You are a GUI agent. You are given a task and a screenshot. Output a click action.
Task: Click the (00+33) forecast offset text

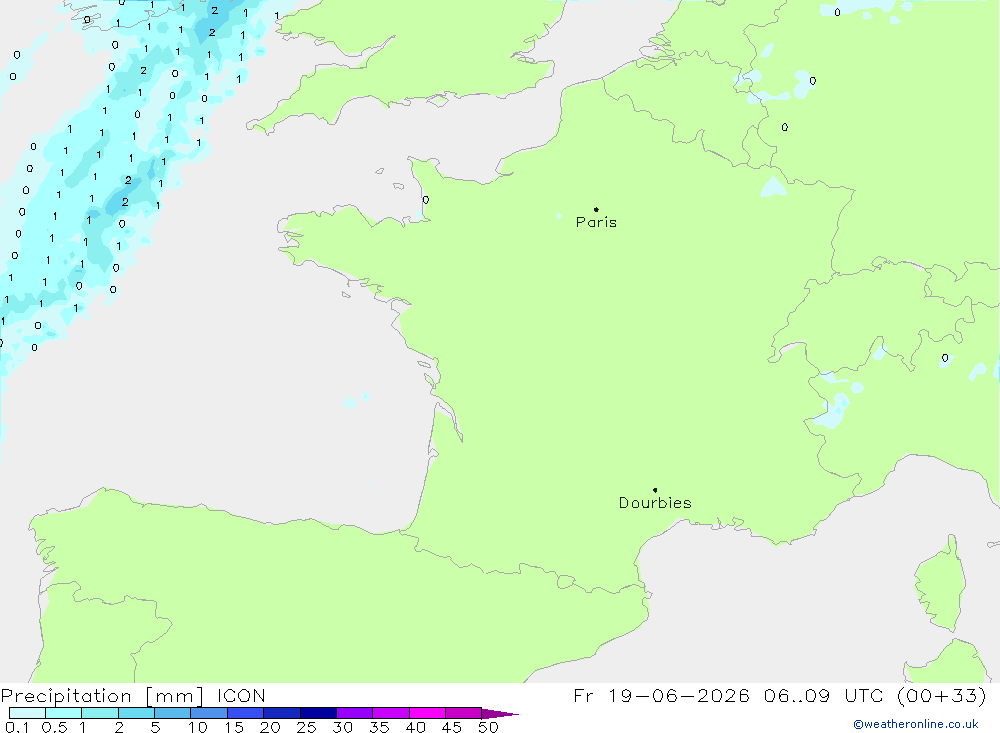(941, 695)
